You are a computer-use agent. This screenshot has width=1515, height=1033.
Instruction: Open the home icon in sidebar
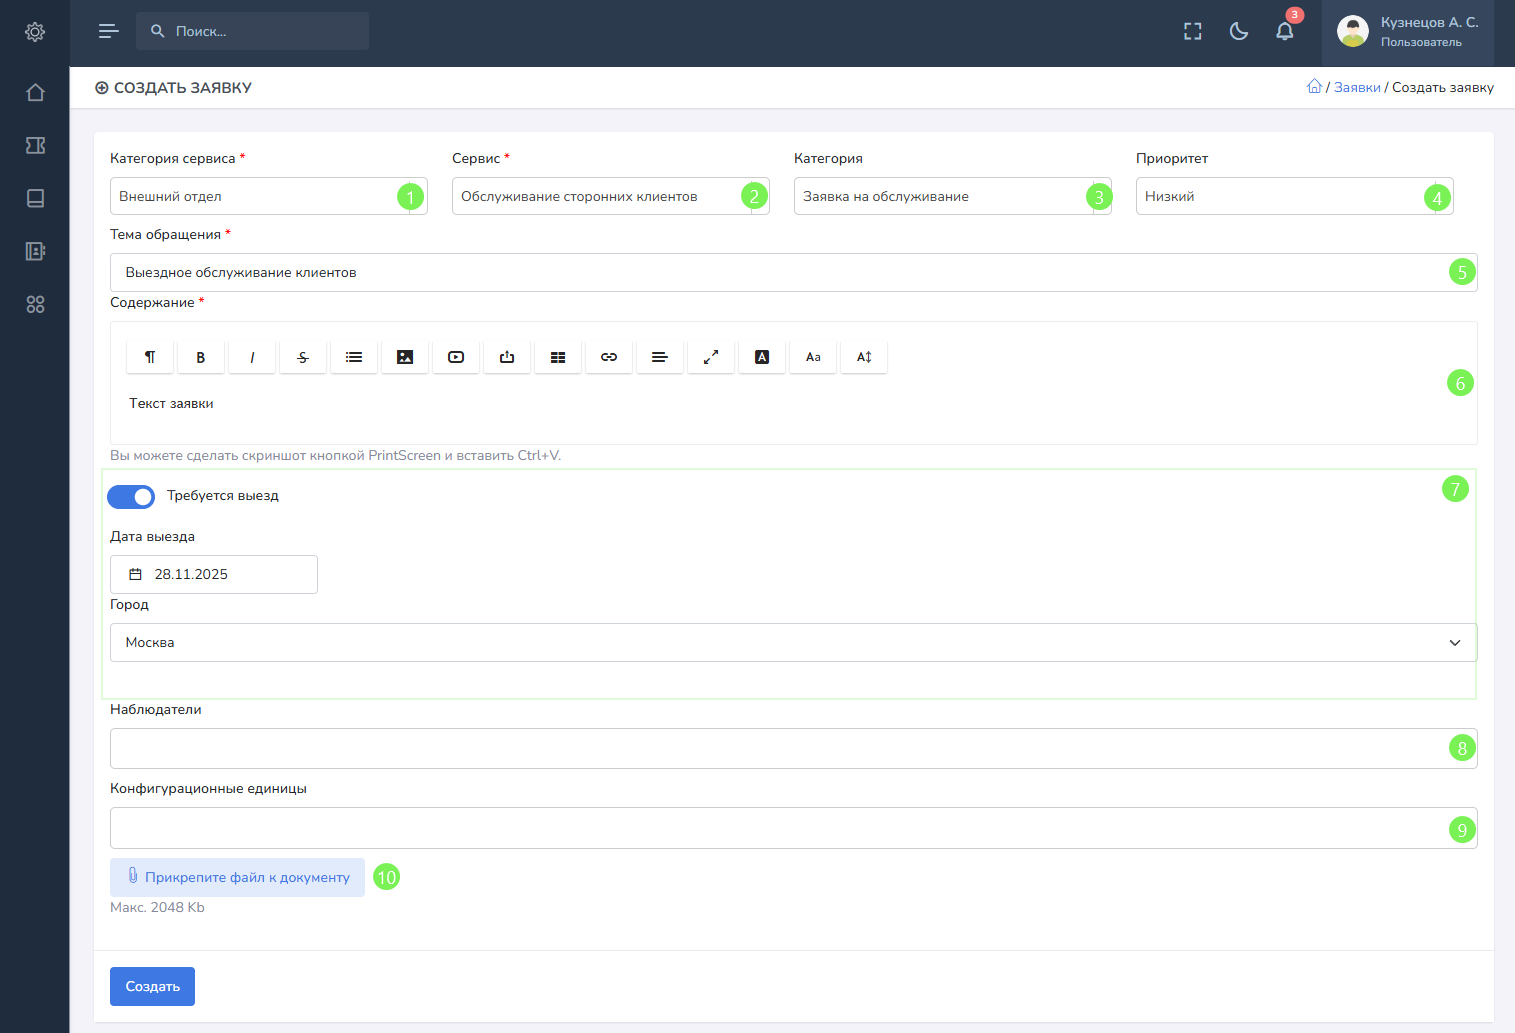(35, 93)
